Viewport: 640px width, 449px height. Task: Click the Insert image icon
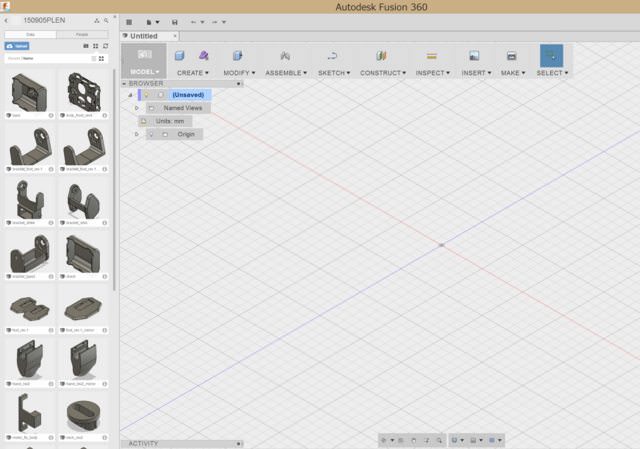click(x=474, y=56)
